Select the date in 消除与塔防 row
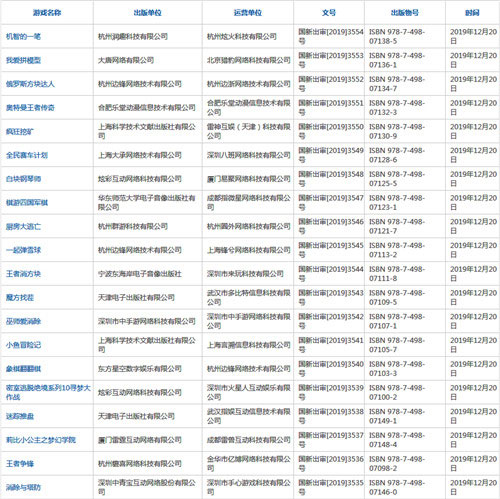 pyautogui.click(x=473, y=487)
